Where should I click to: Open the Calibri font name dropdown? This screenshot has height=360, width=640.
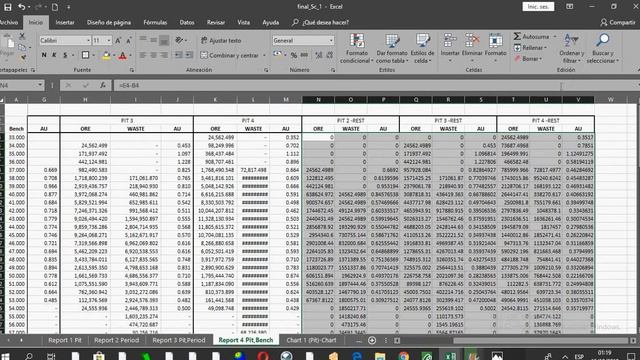(88, 40)
